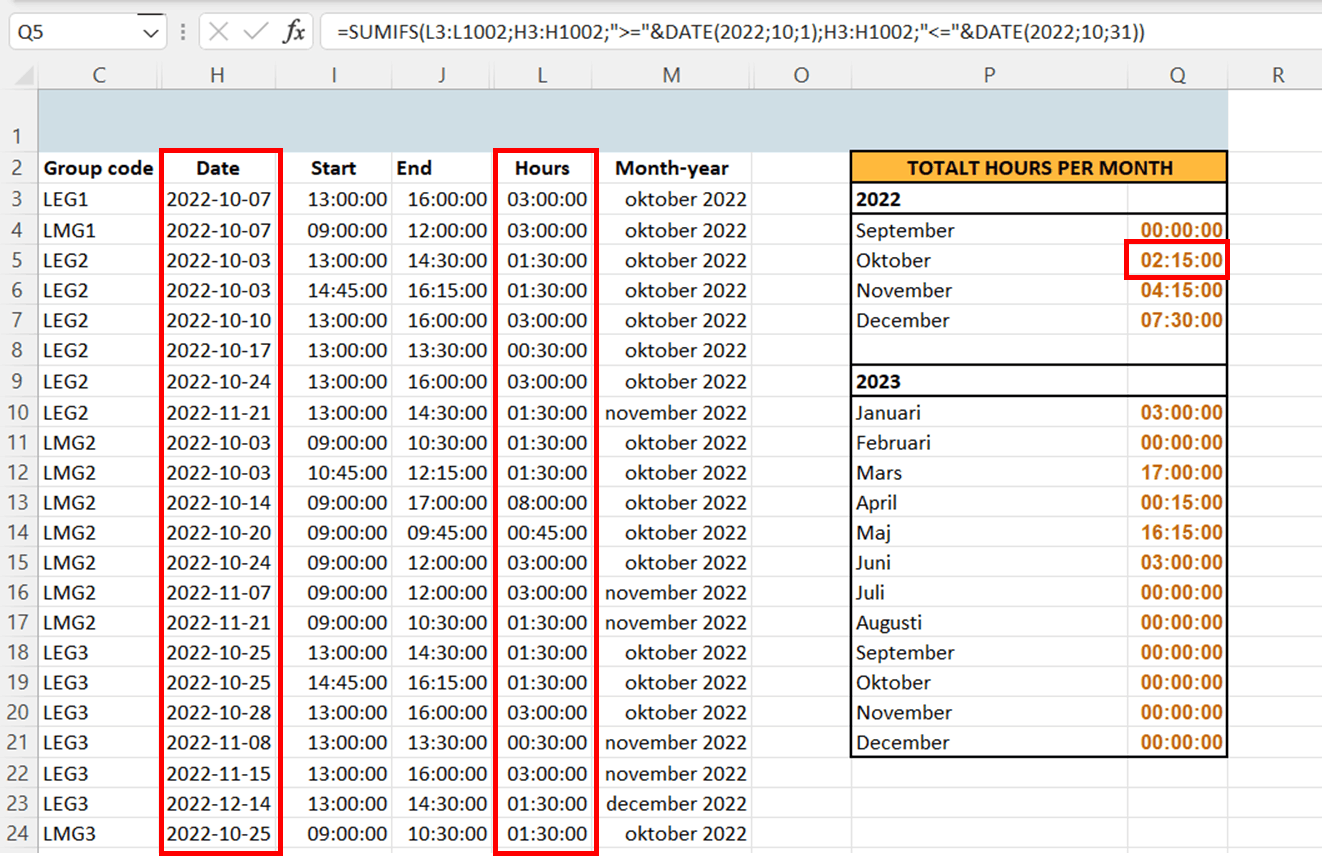
Task: Click the TOTALT HOURS PER MONTH header
Action: [1039, 167]
